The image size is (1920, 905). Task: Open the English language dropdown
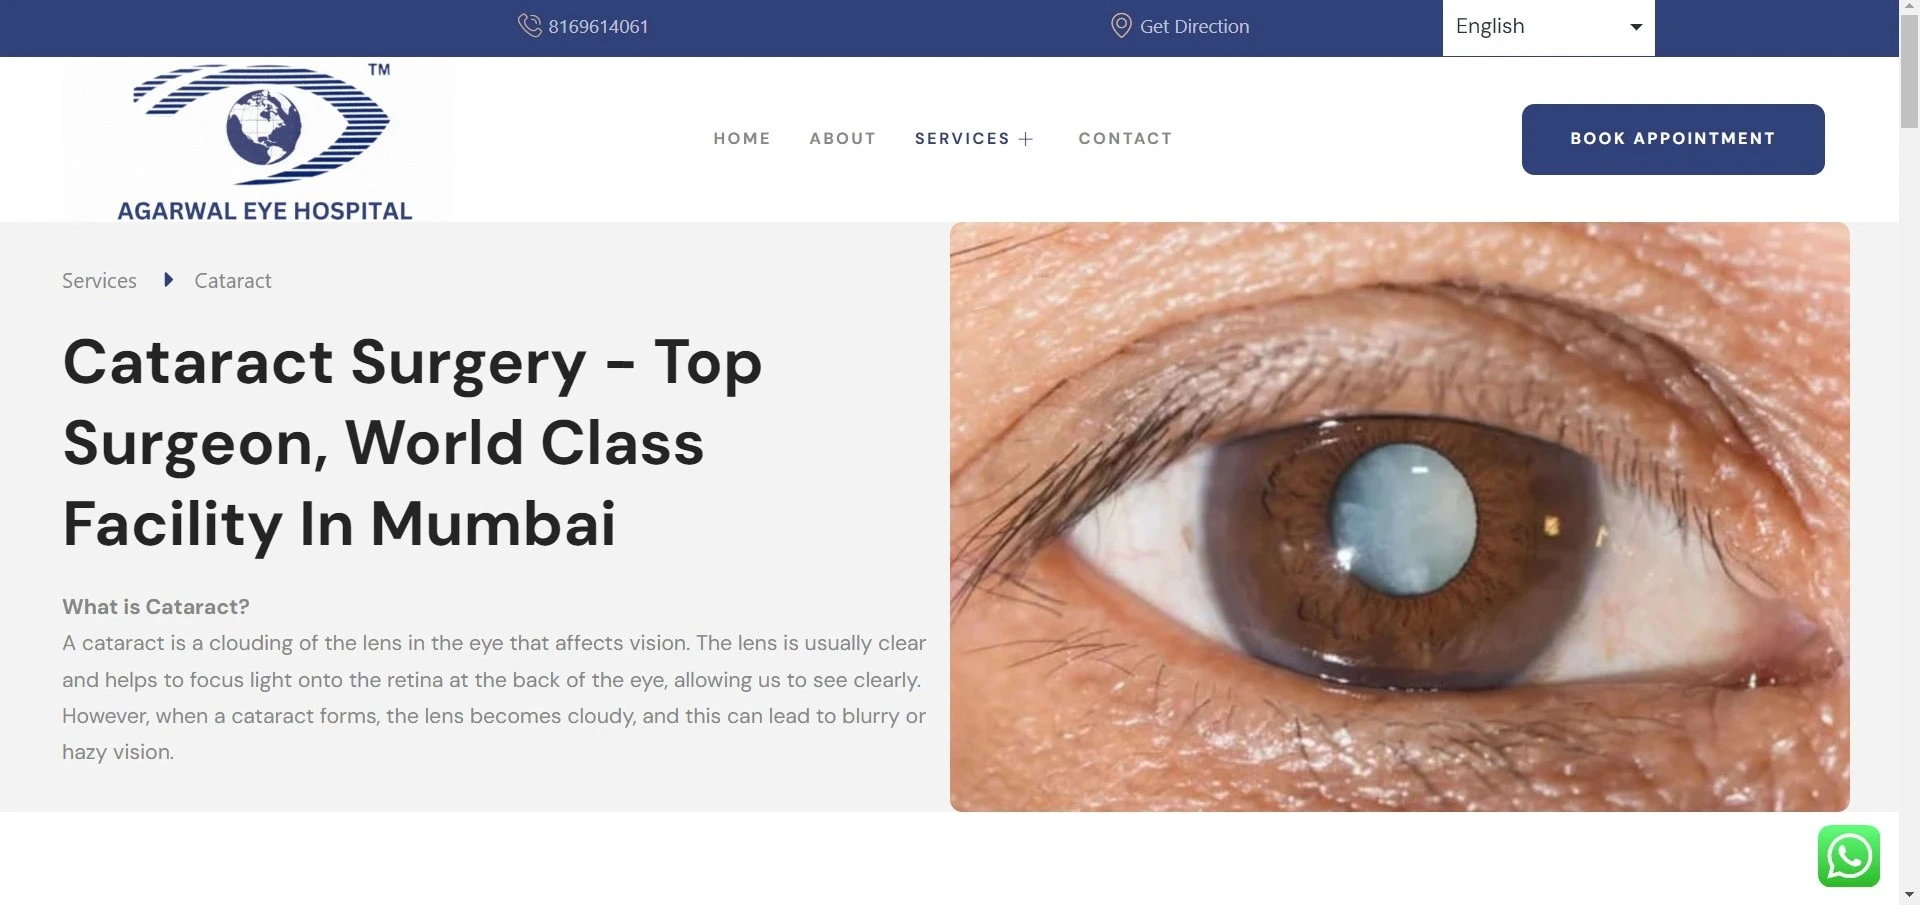coord(1548,27)
